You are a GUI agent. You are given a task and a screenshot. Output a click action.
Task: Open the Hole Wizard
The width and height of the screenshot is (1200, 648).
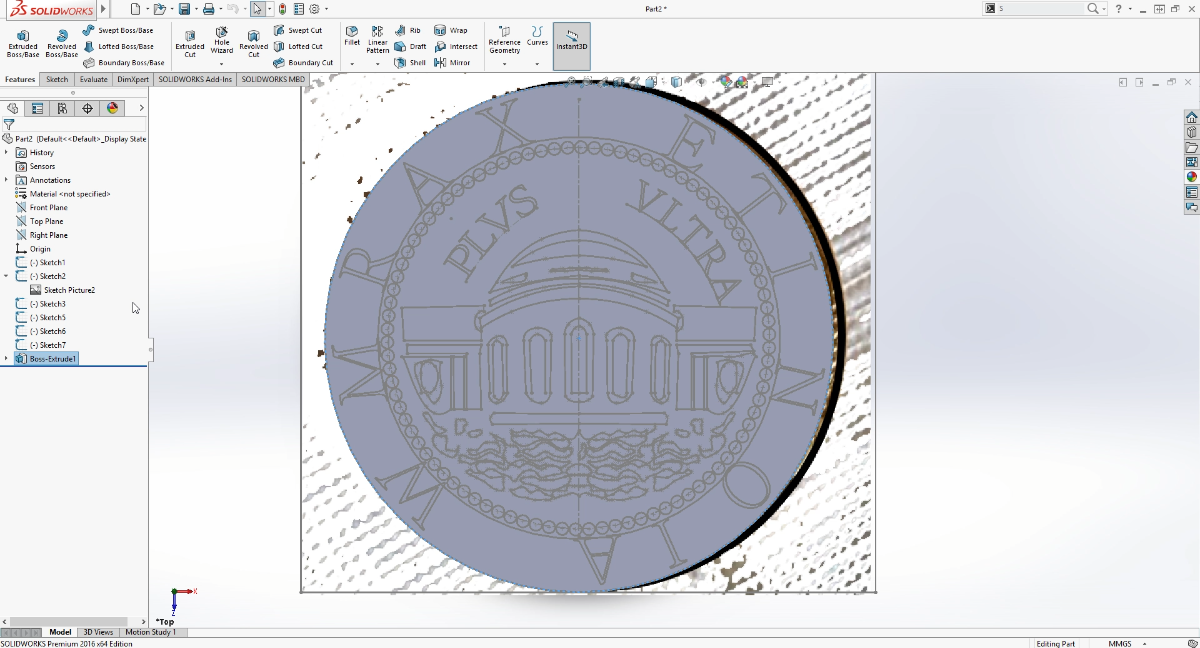click(222, 42)
